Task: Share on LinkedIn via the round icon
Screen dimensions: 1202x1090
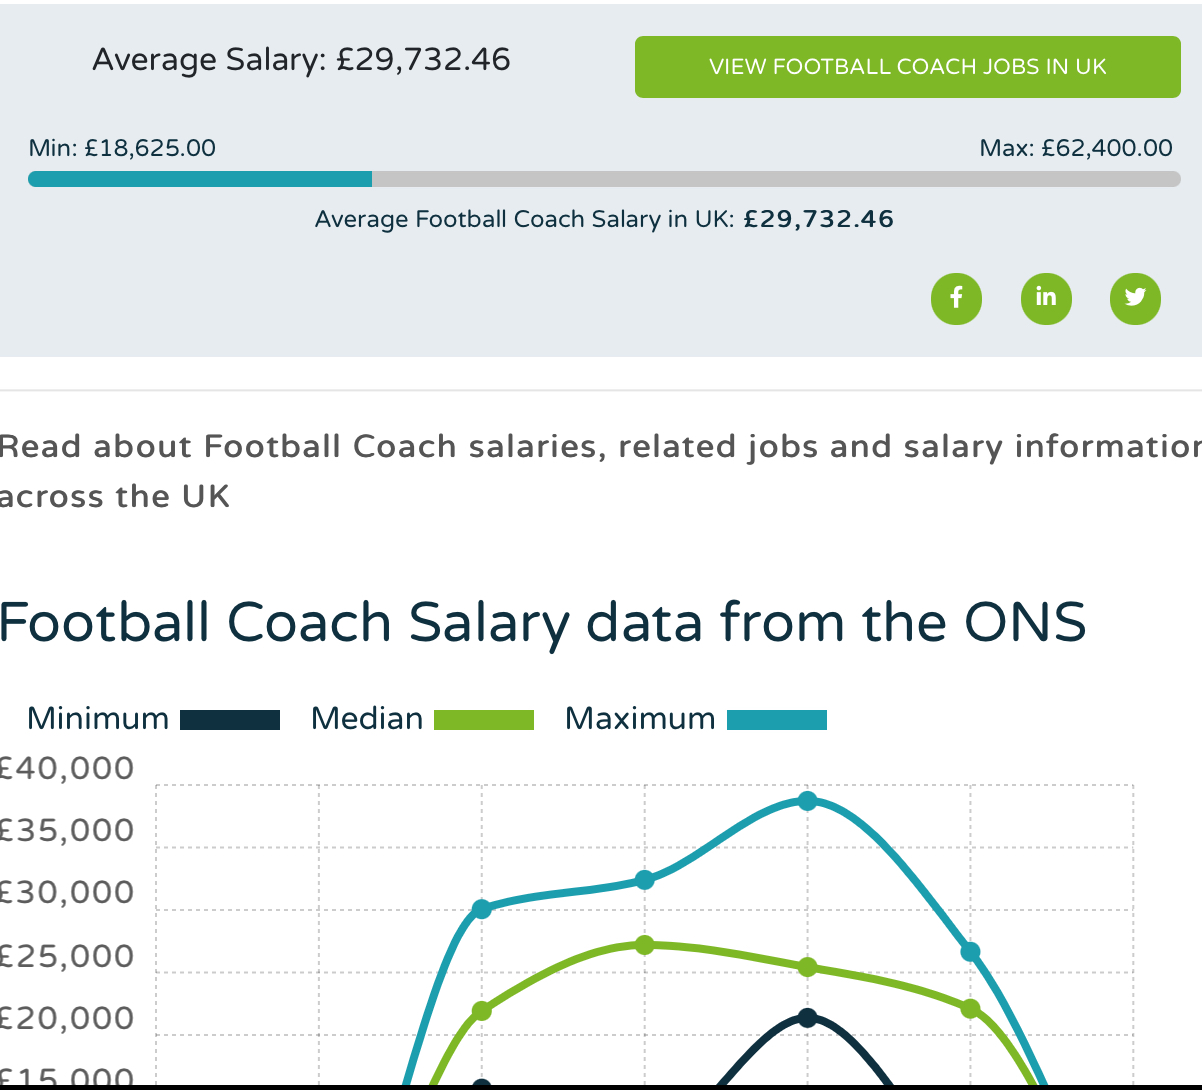Action: pyautogui.click(x=1046, y=298)
